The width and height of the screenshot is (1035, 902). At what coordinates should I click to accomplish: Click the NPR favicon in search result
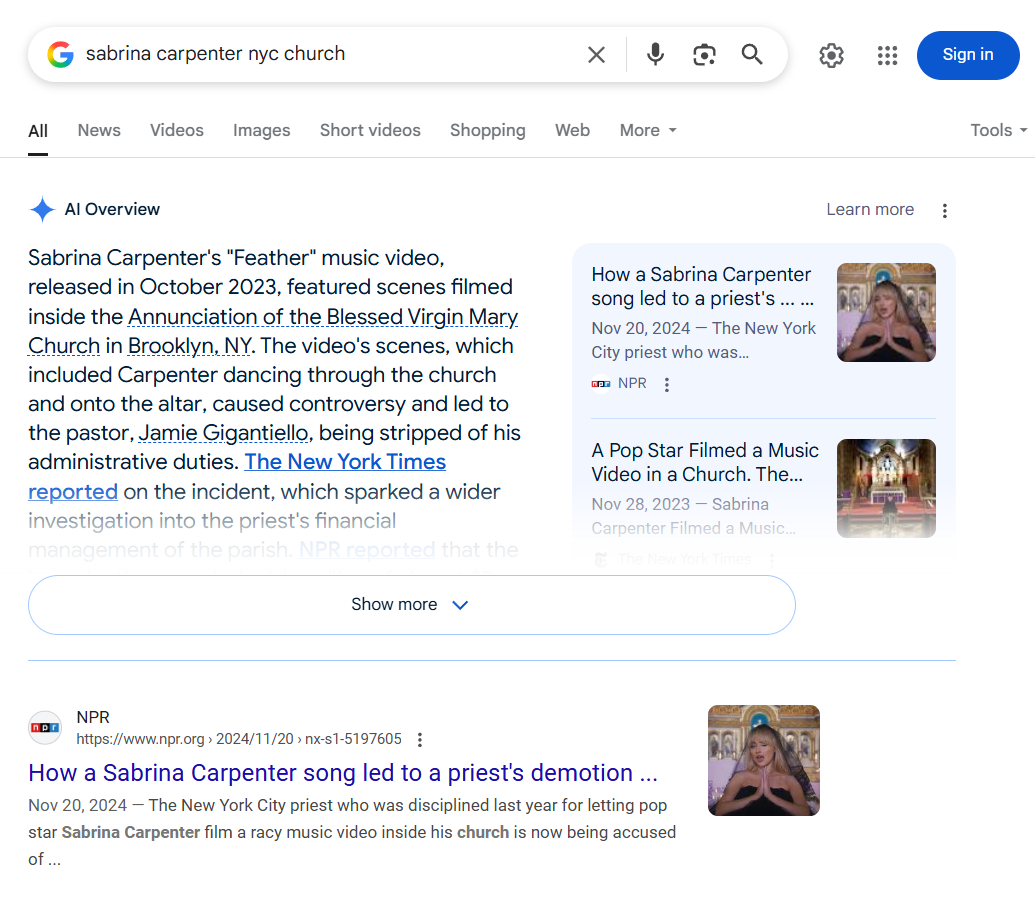[45, 728]
